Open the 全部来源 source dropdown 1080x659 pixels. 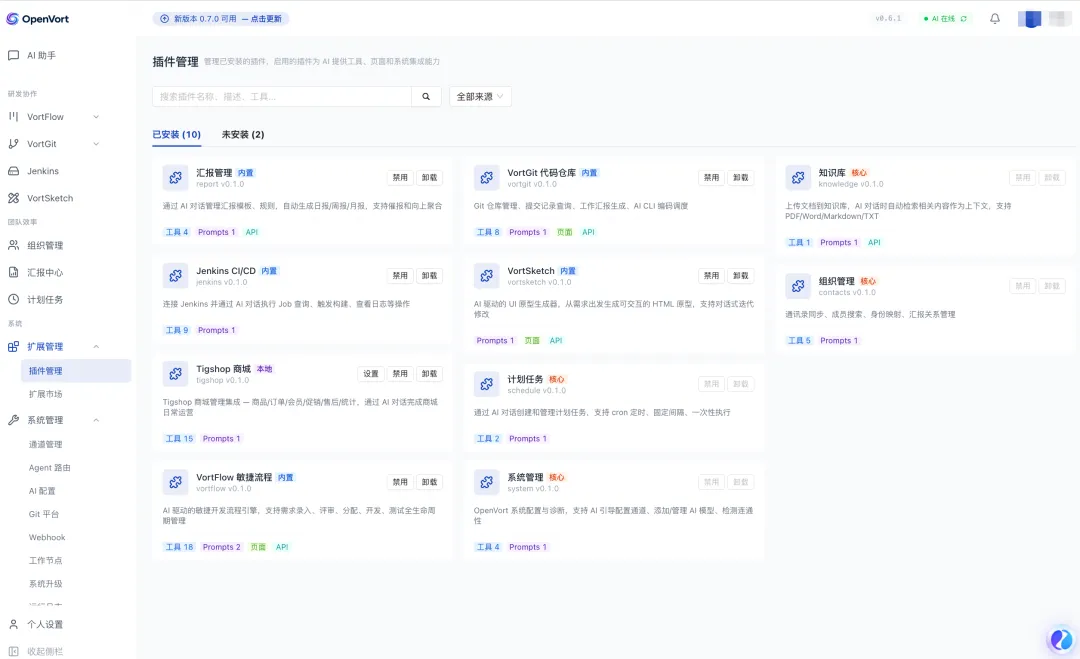tap(480, 96)
